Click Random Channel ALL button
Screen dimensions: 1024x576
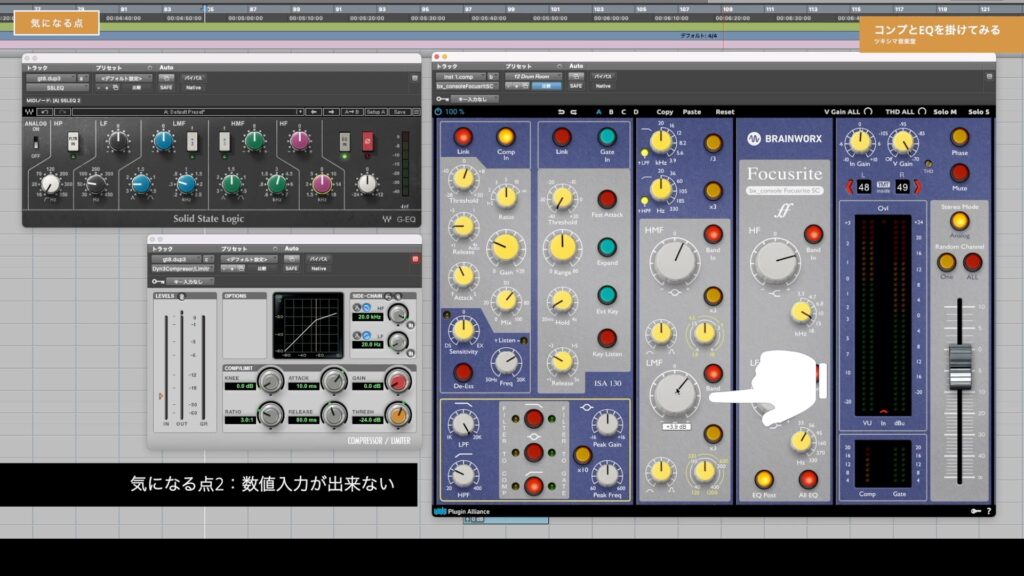pyautogui.click(x=972, y=263)
